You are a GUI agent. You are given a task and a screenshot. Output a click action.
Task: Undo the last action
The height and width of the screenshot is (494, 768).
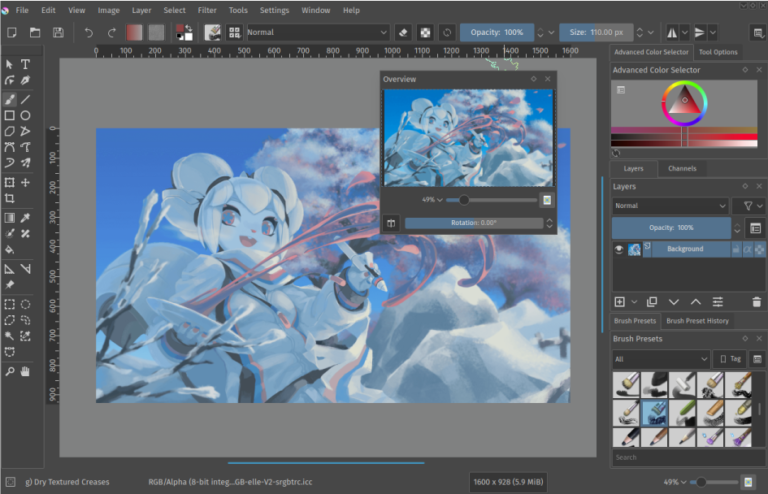pyautogui.click(x=88, y=32)
